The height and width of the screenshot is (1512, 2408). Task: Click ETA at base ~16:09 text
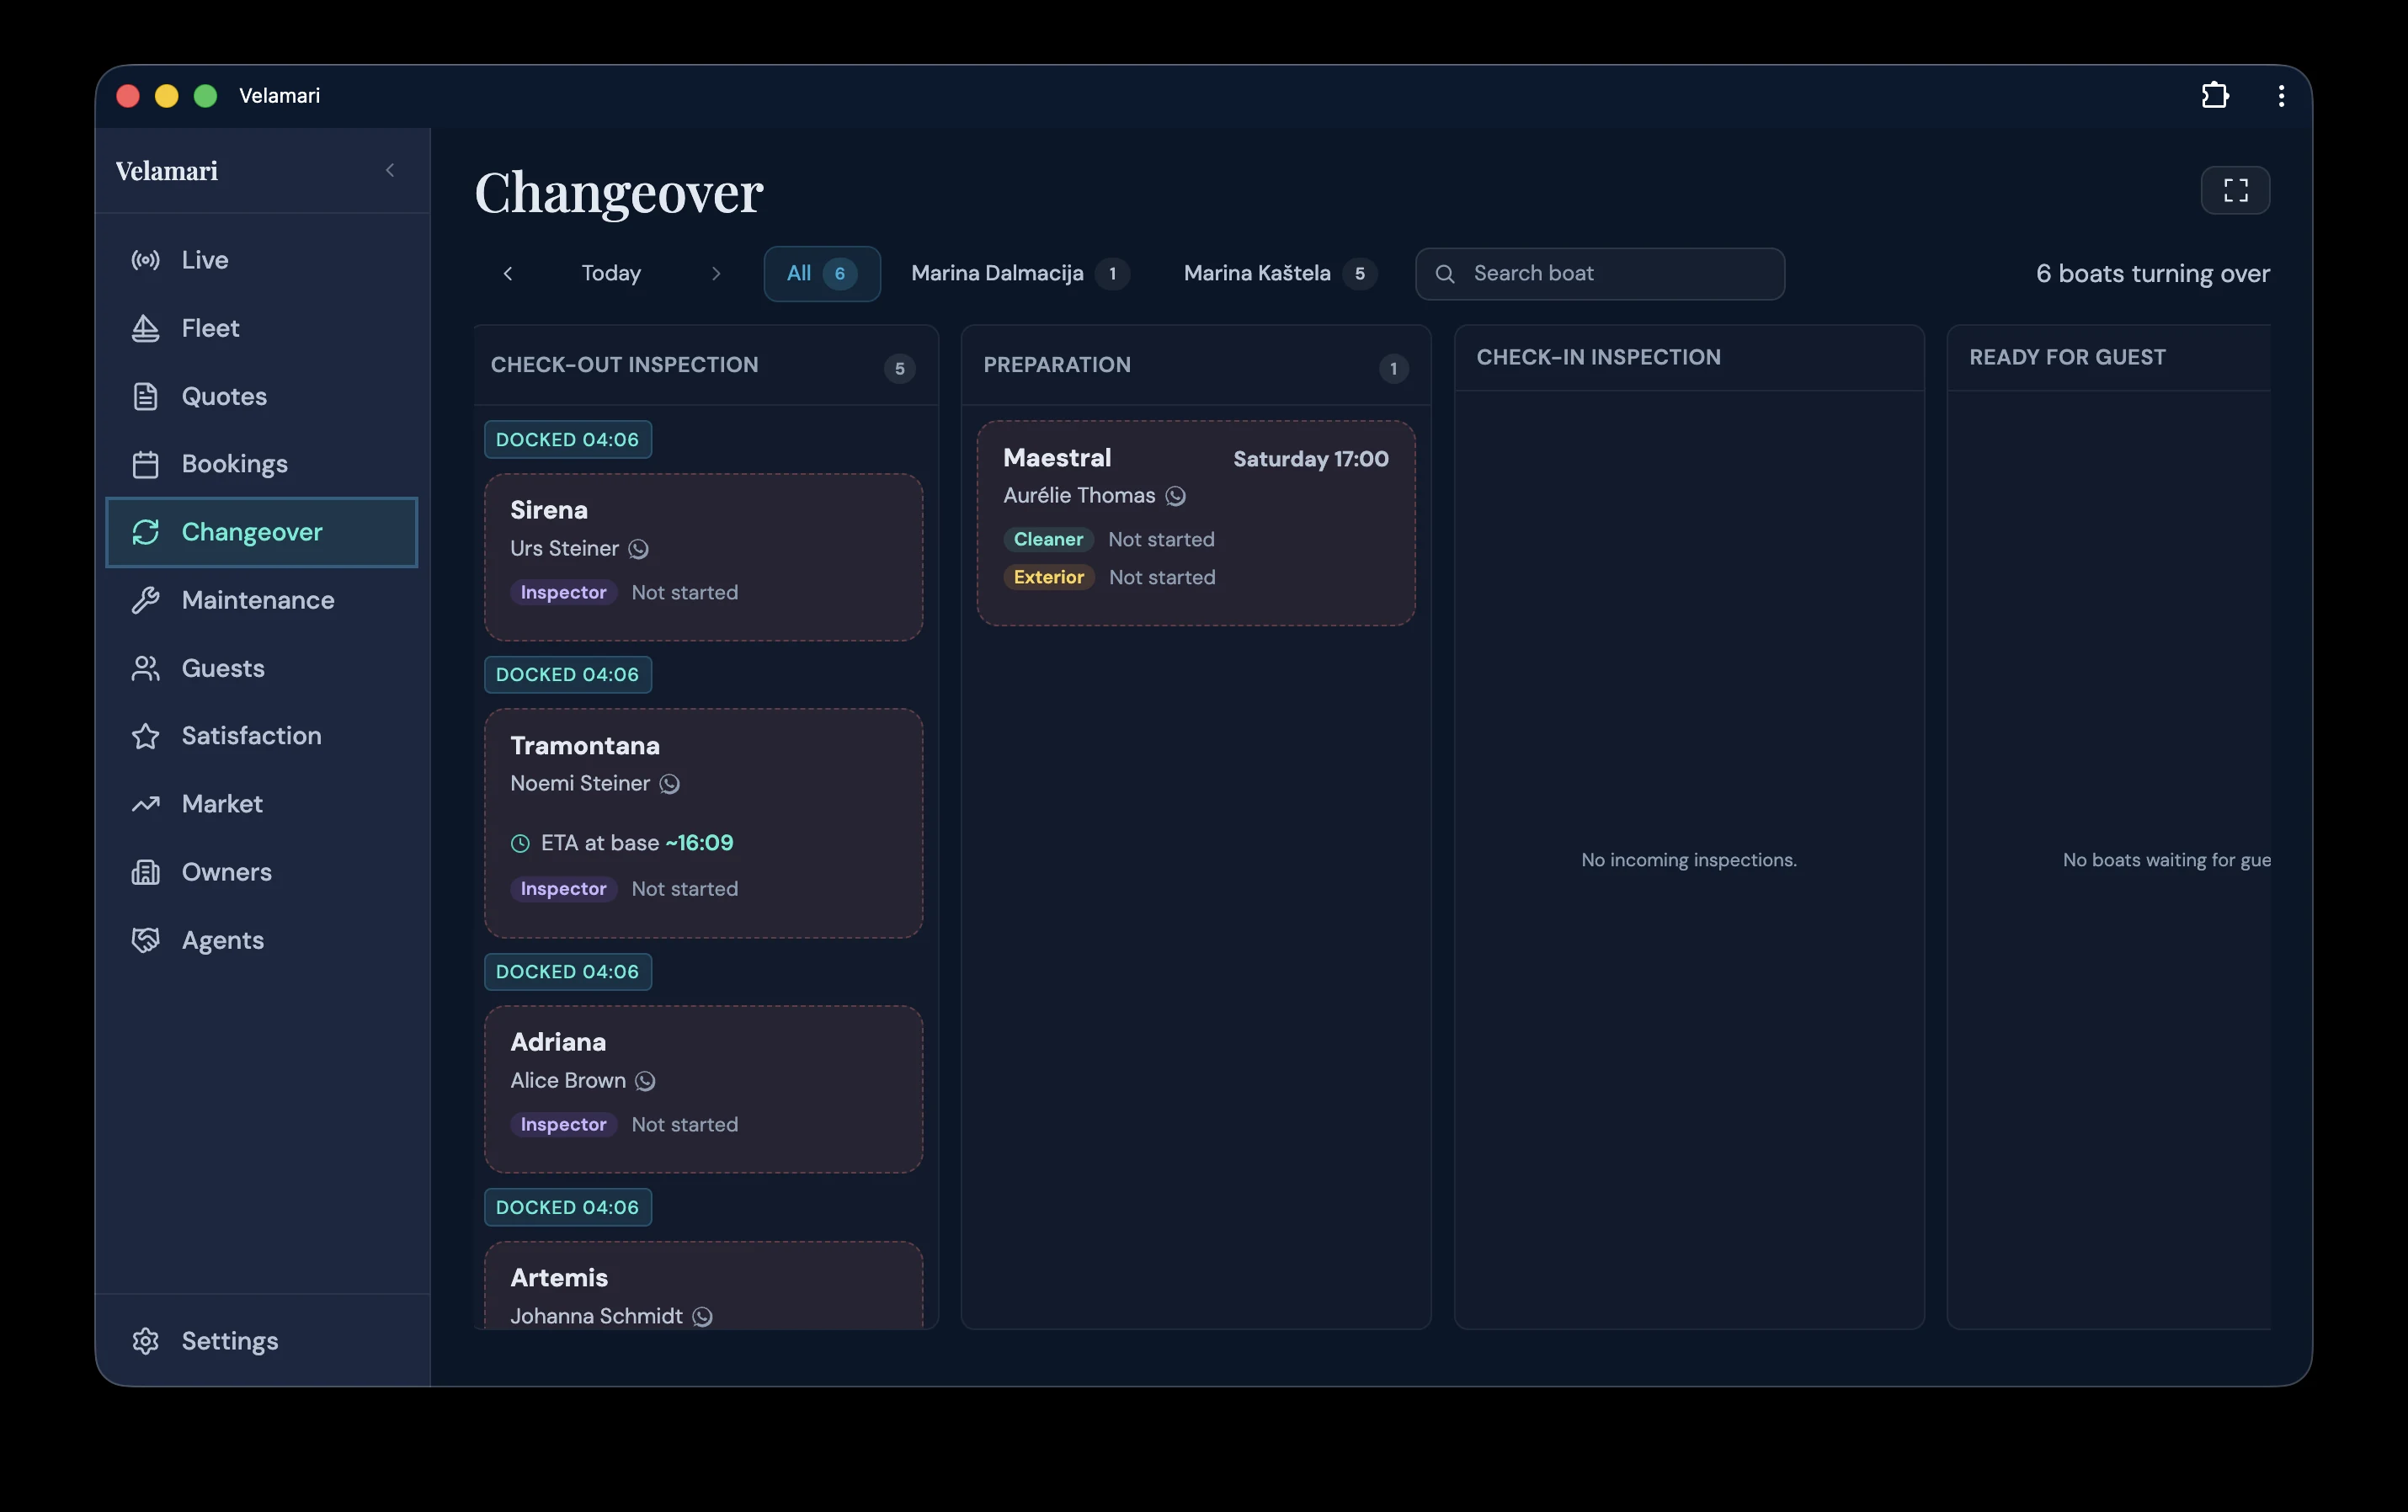click(636, 843)
